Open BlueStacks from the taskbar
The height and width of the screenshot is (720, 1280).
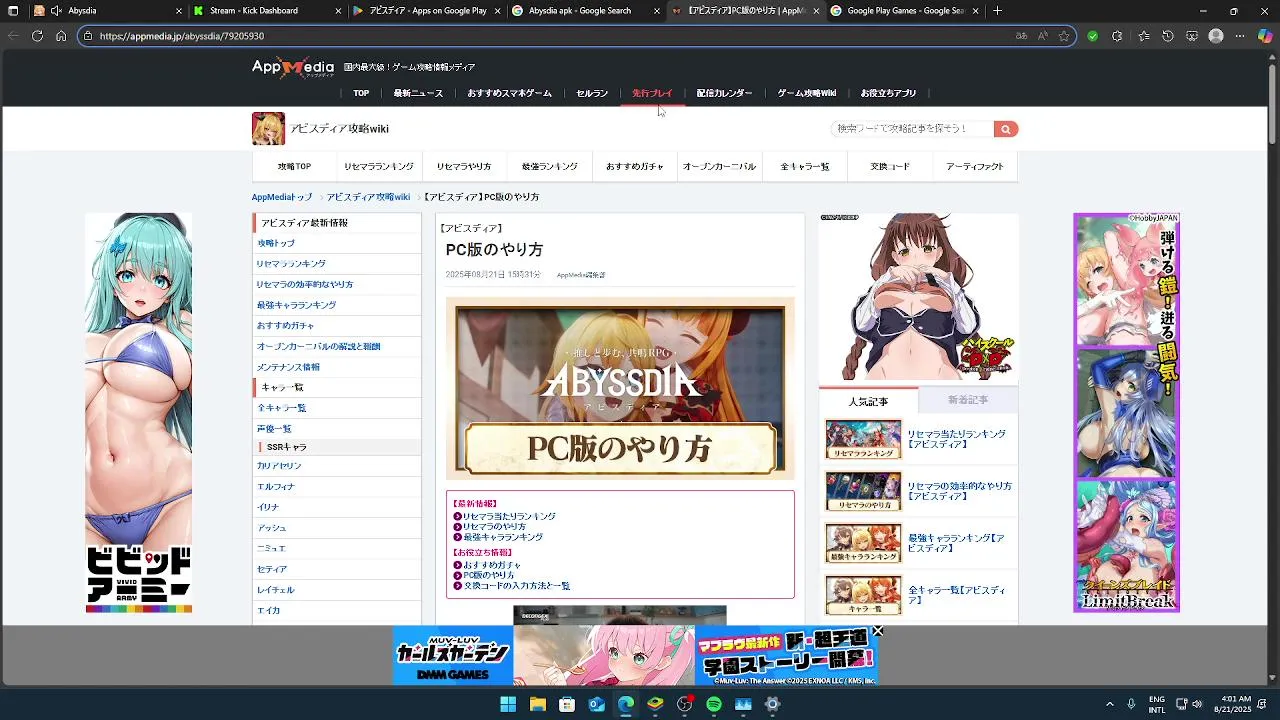click(x=655, y=704)
